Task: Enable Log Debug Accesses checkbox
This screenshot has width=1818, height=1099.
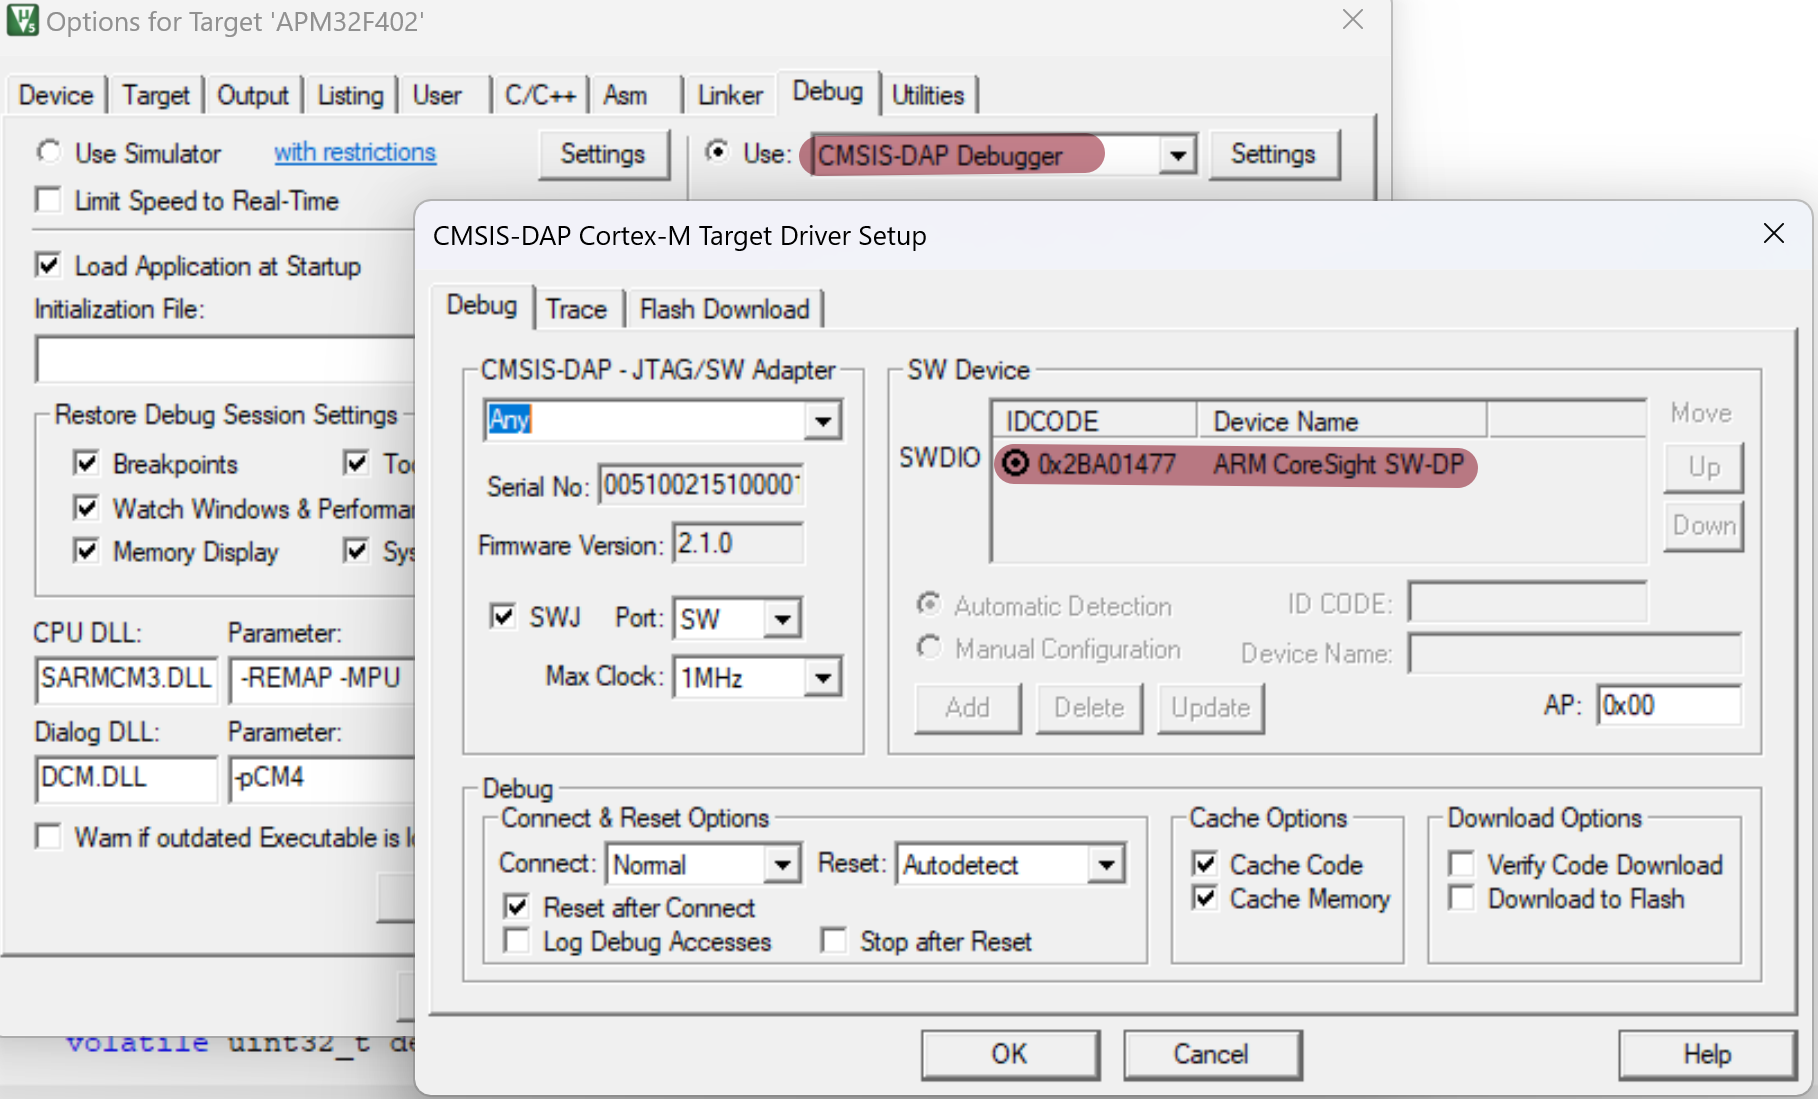Action: tap(516, 941)
